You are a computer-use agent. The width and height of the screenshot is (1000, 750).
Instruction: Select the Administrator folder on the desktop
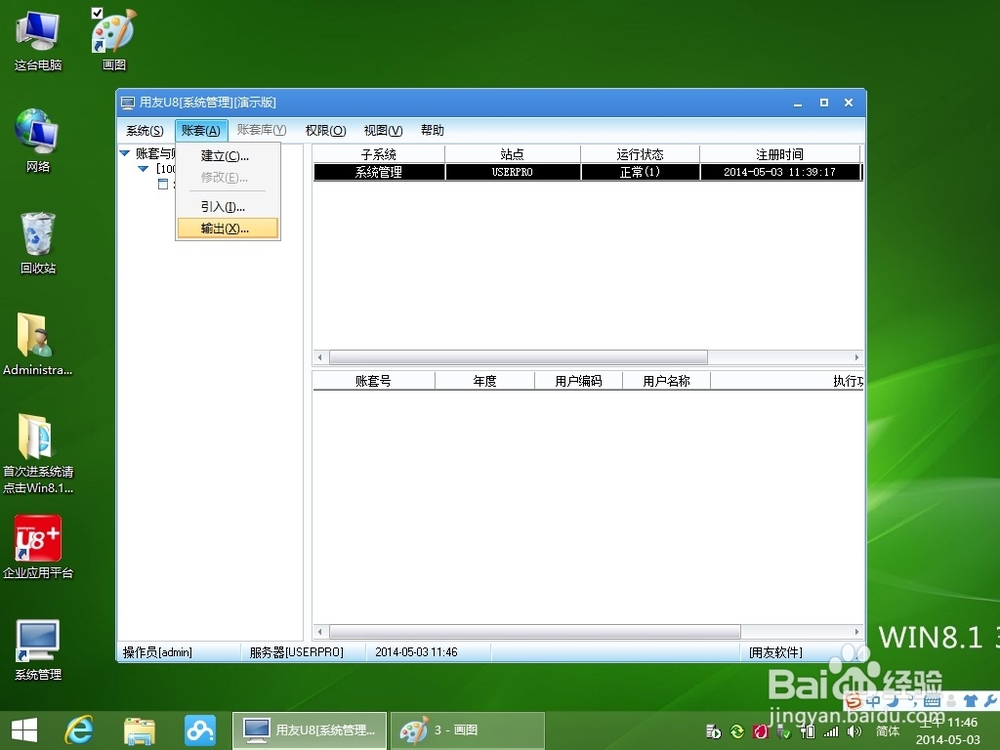coord(37,344)
